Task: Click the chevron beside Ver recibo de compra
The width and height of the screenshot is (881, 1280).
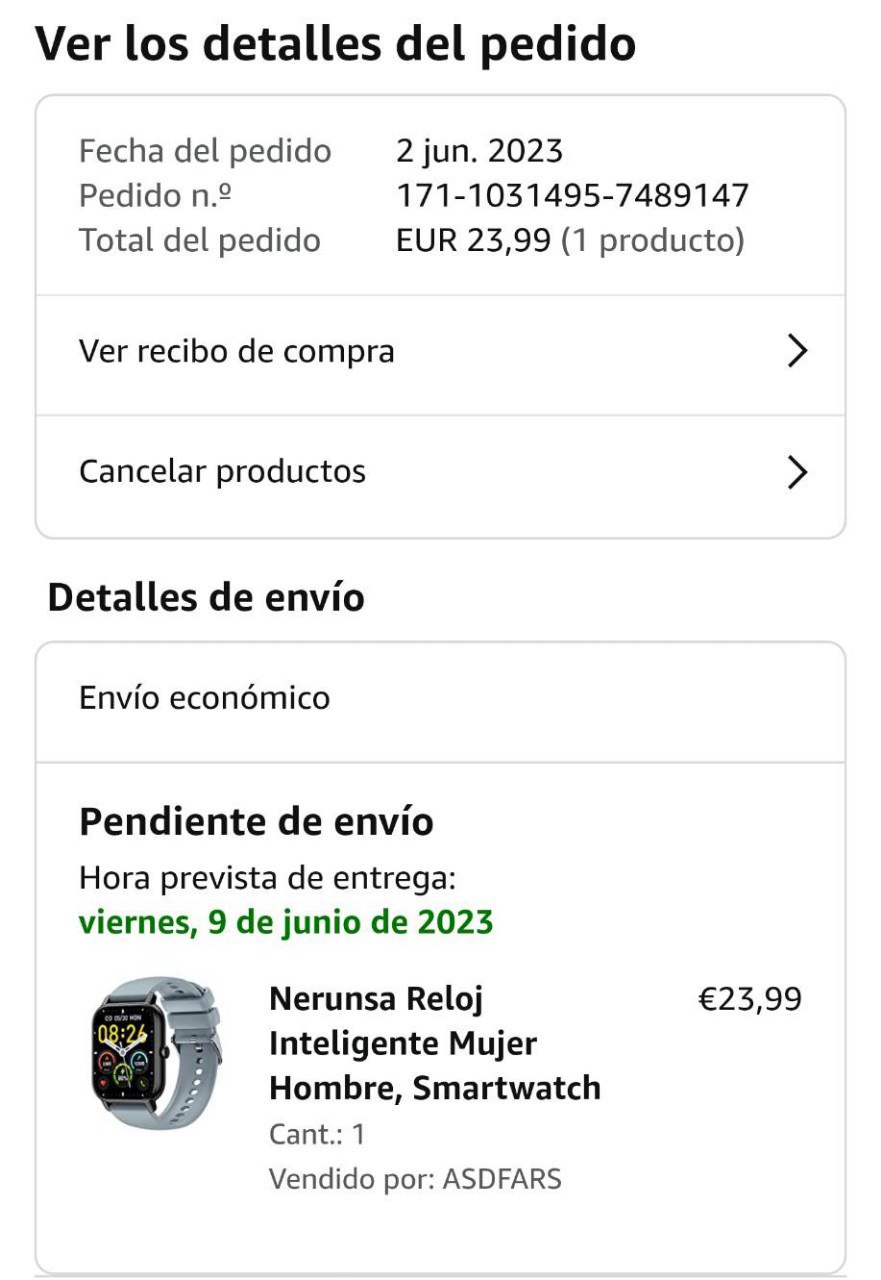Action: click(x=796, y=352)
